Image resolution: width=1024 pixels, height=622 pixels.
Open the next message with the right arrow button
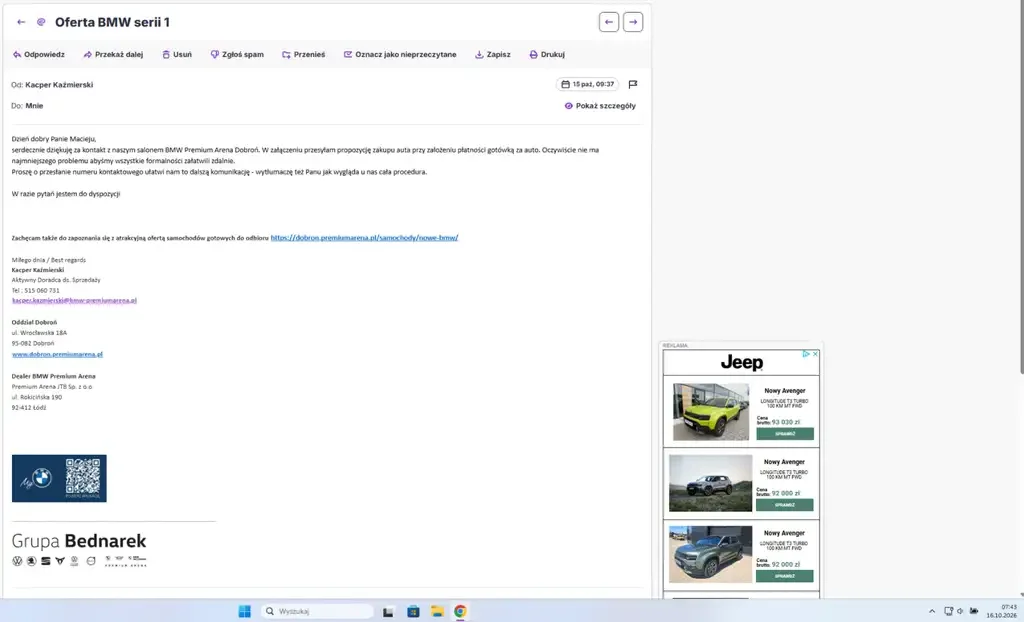[633, 22]
